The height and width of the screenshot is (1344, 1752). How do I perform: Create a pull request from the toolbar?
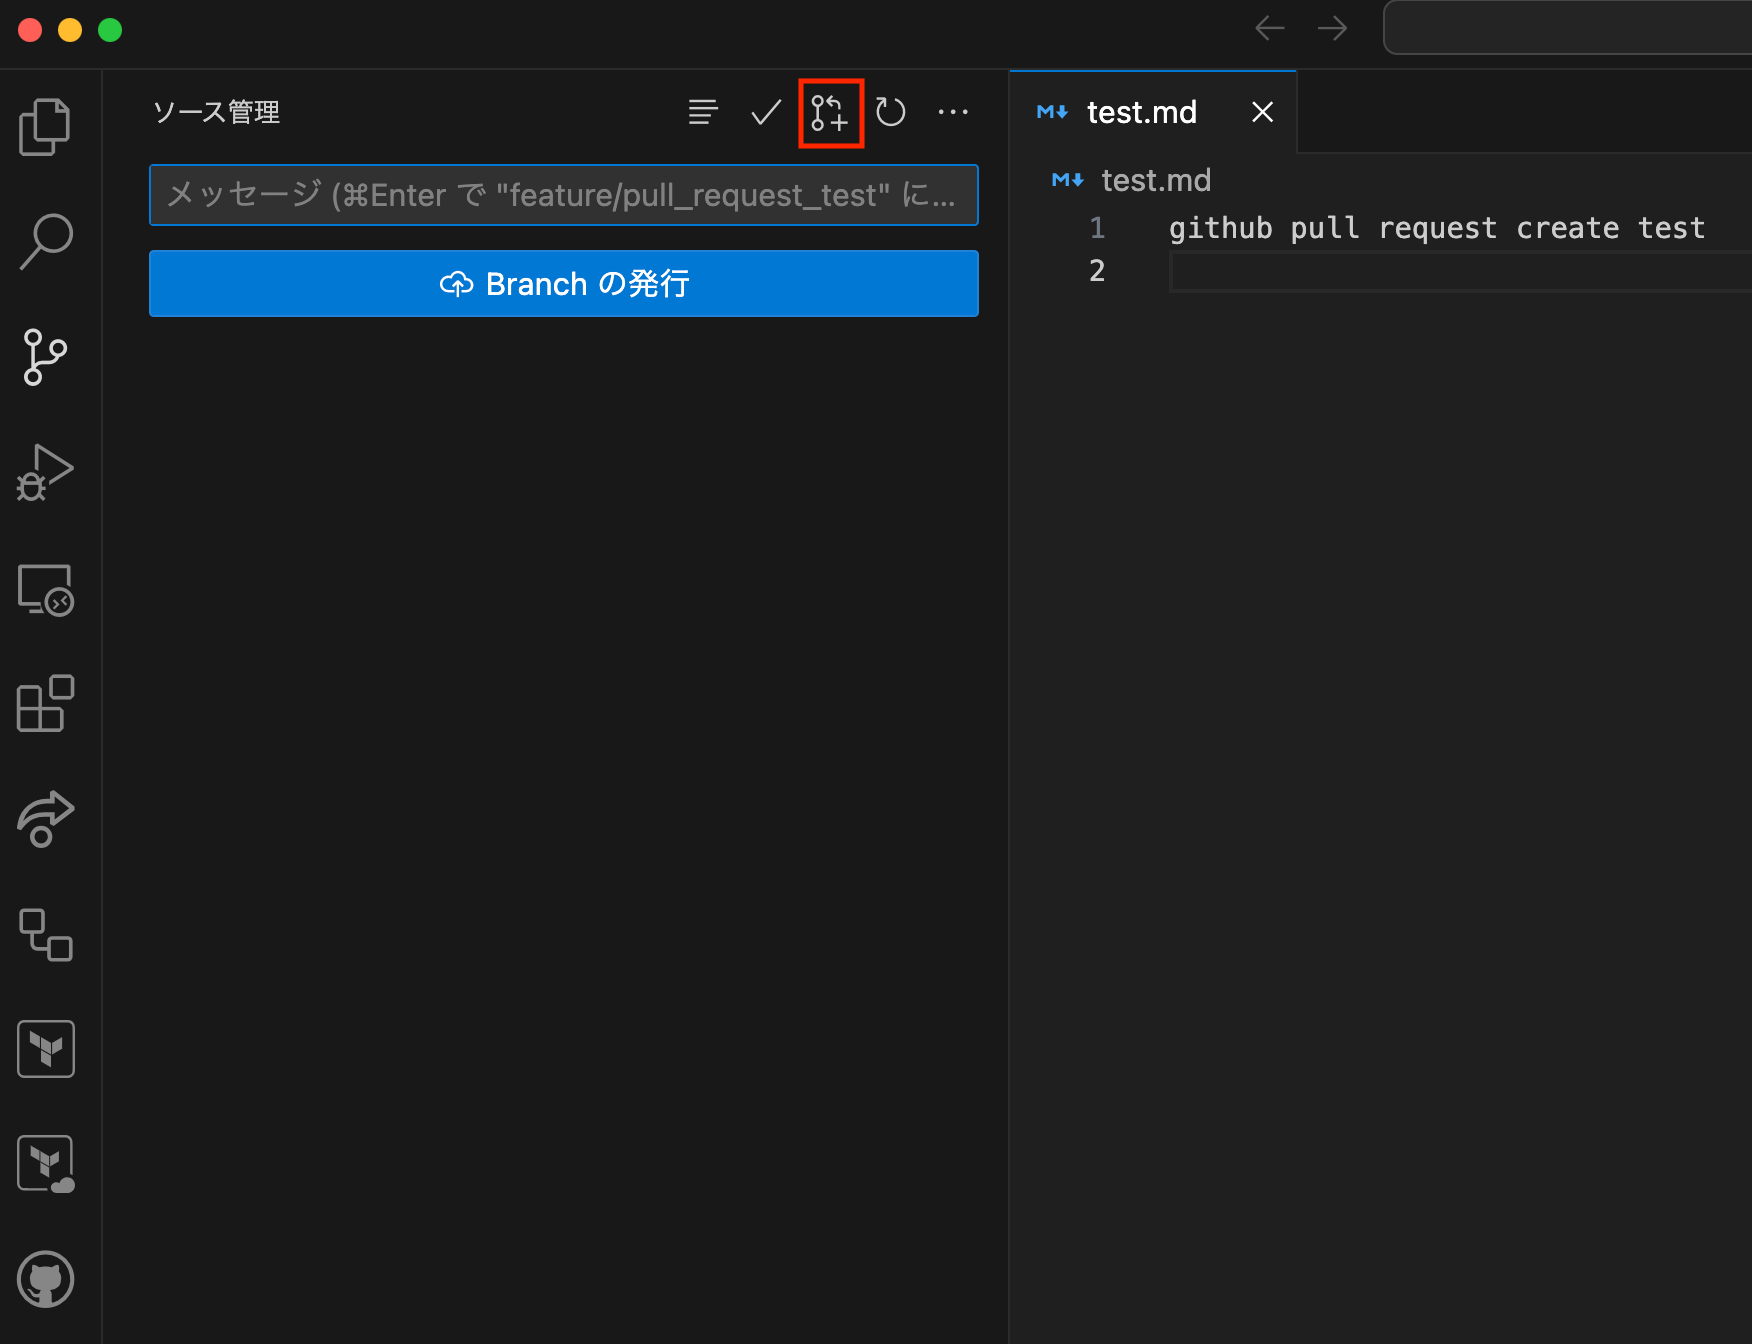coord(830,112)
